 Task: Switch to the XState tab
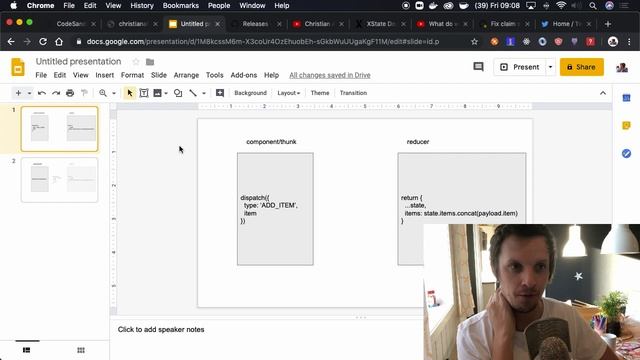coord(380,24)
